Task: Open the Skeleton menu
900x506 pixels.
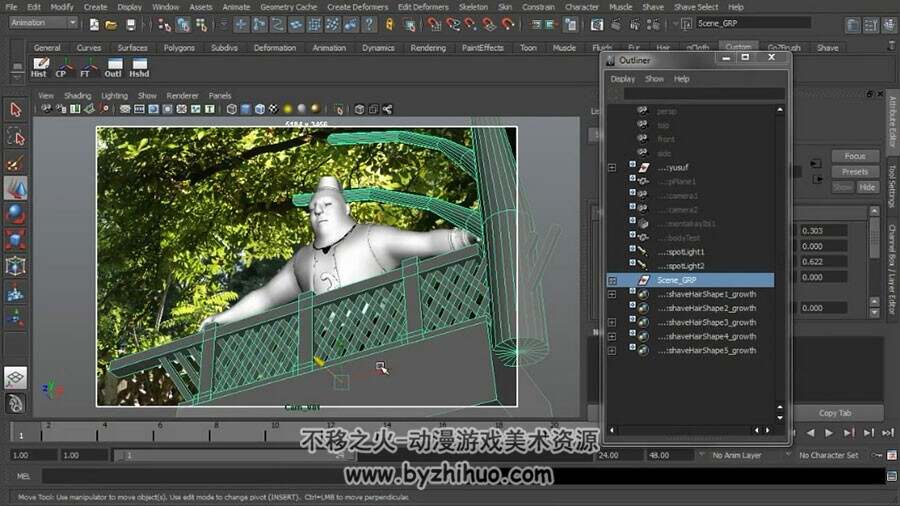Action: (473, 7)
